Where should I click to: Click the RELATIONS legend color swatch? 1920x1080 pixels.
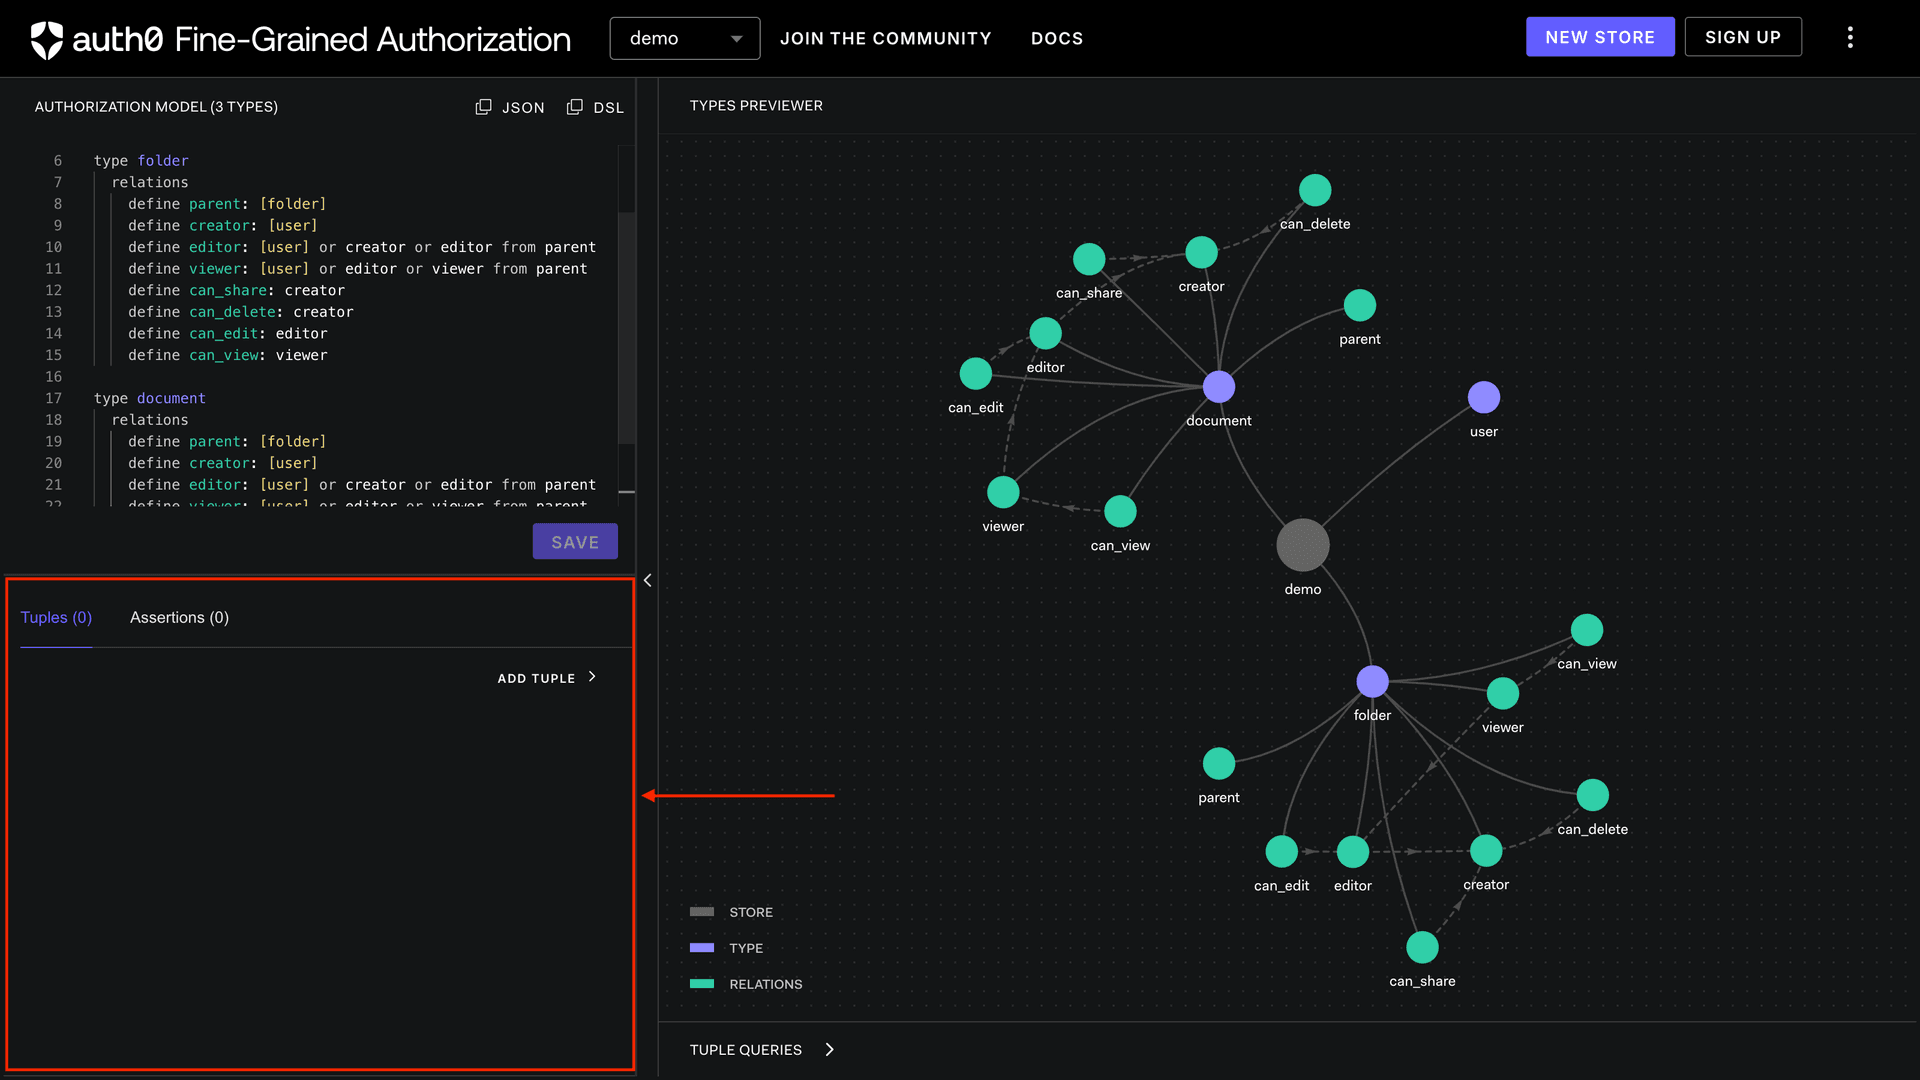tap(700, 984)
